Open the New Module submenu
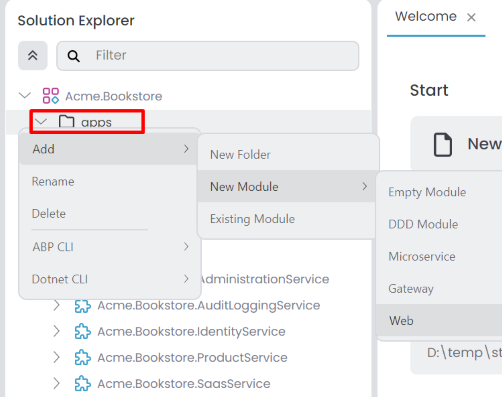 coord(287,187)
